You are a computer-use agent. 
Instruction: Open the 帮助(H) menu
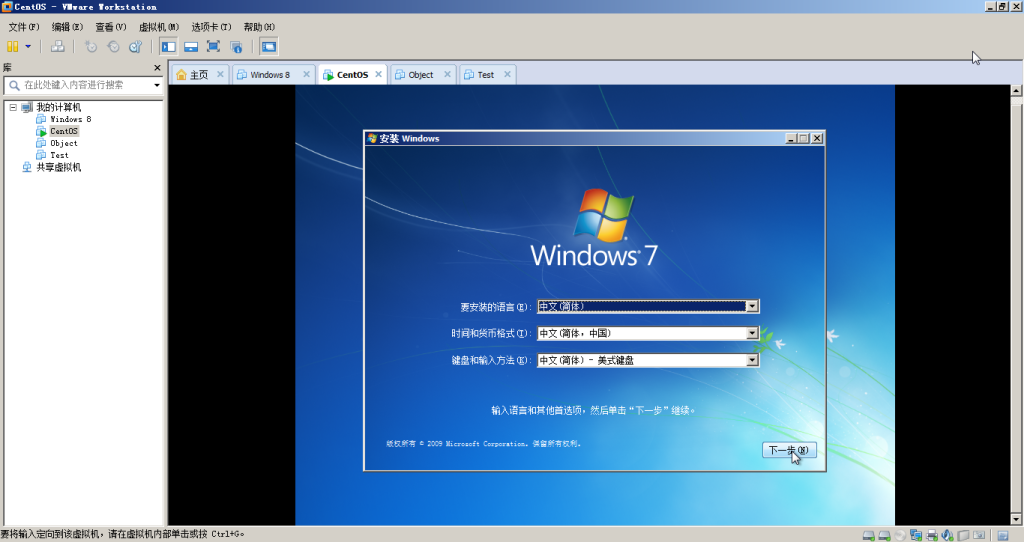point(259,27)
